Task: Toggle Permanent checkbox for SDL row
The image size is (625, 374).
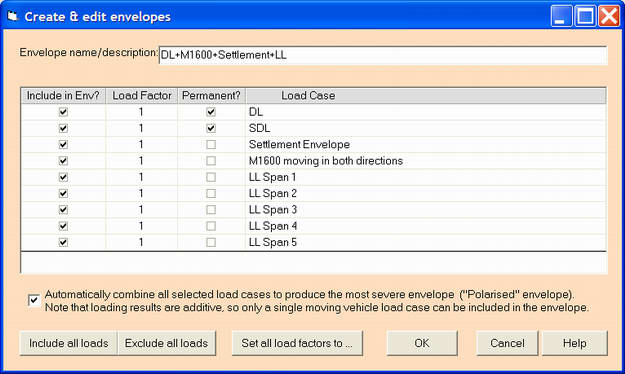Action: 211,128
